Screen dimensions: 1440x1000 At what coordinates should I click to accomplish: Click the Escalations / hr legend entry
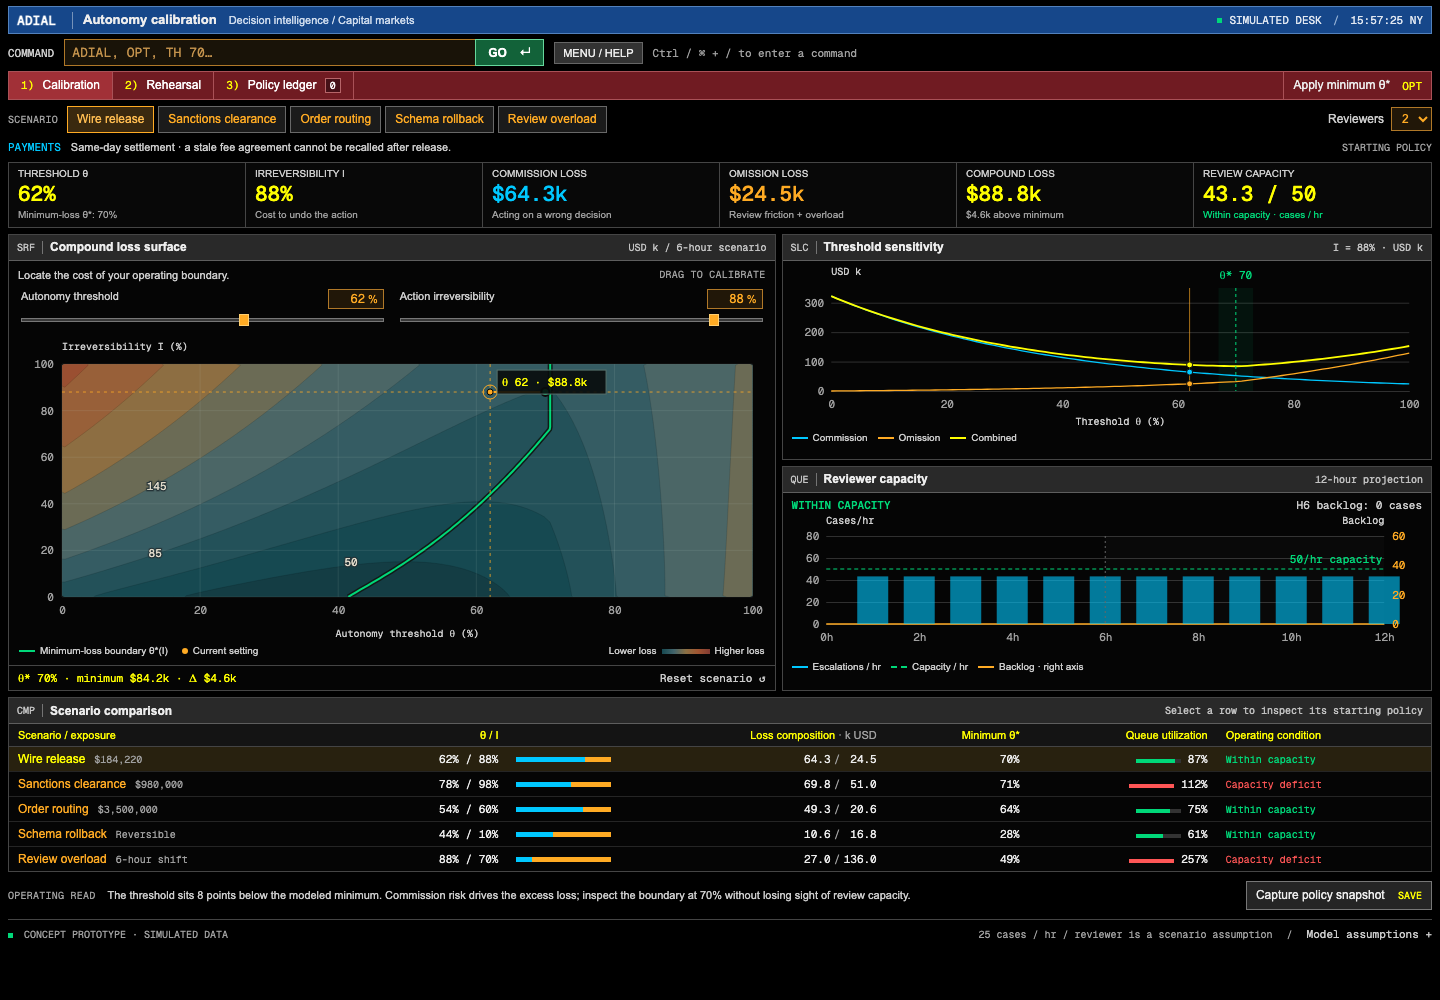point(837,667)
